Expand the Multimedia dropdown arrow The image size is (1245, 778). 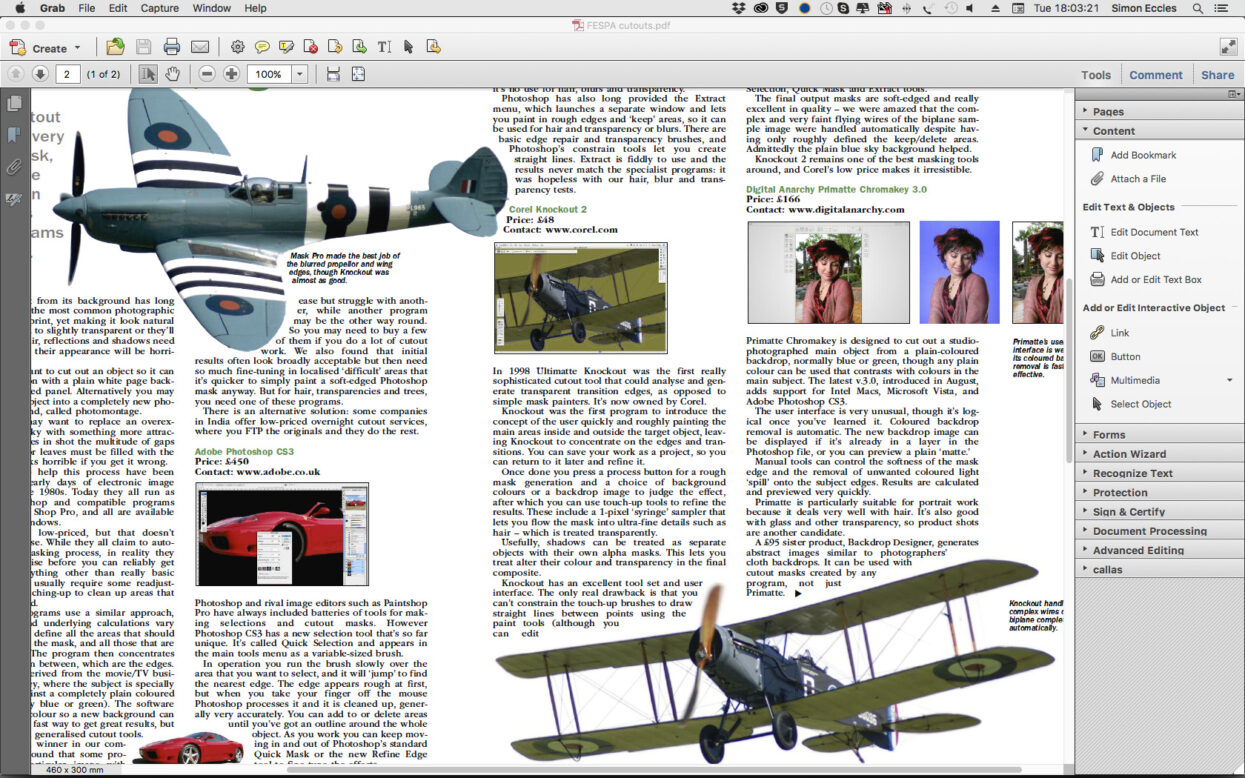pos(1229,380)
